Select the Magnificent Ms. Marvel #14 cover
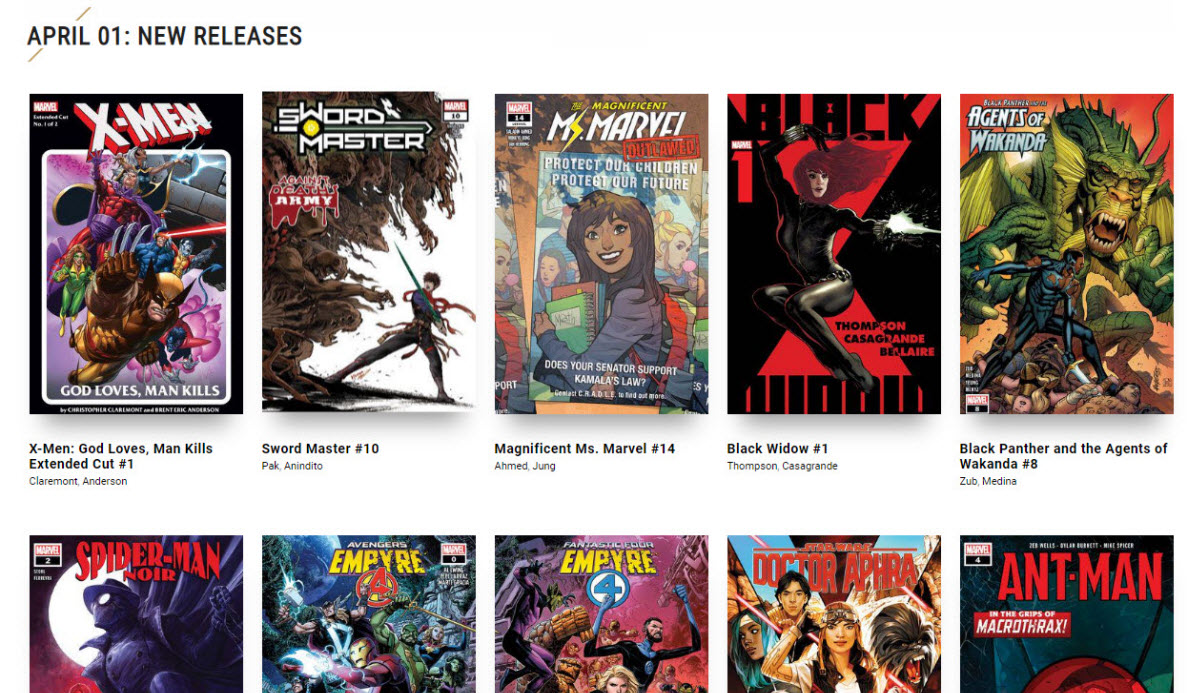Image resolution: width=1200 pixels, height=693 pixels. click(x=601, y=254)
